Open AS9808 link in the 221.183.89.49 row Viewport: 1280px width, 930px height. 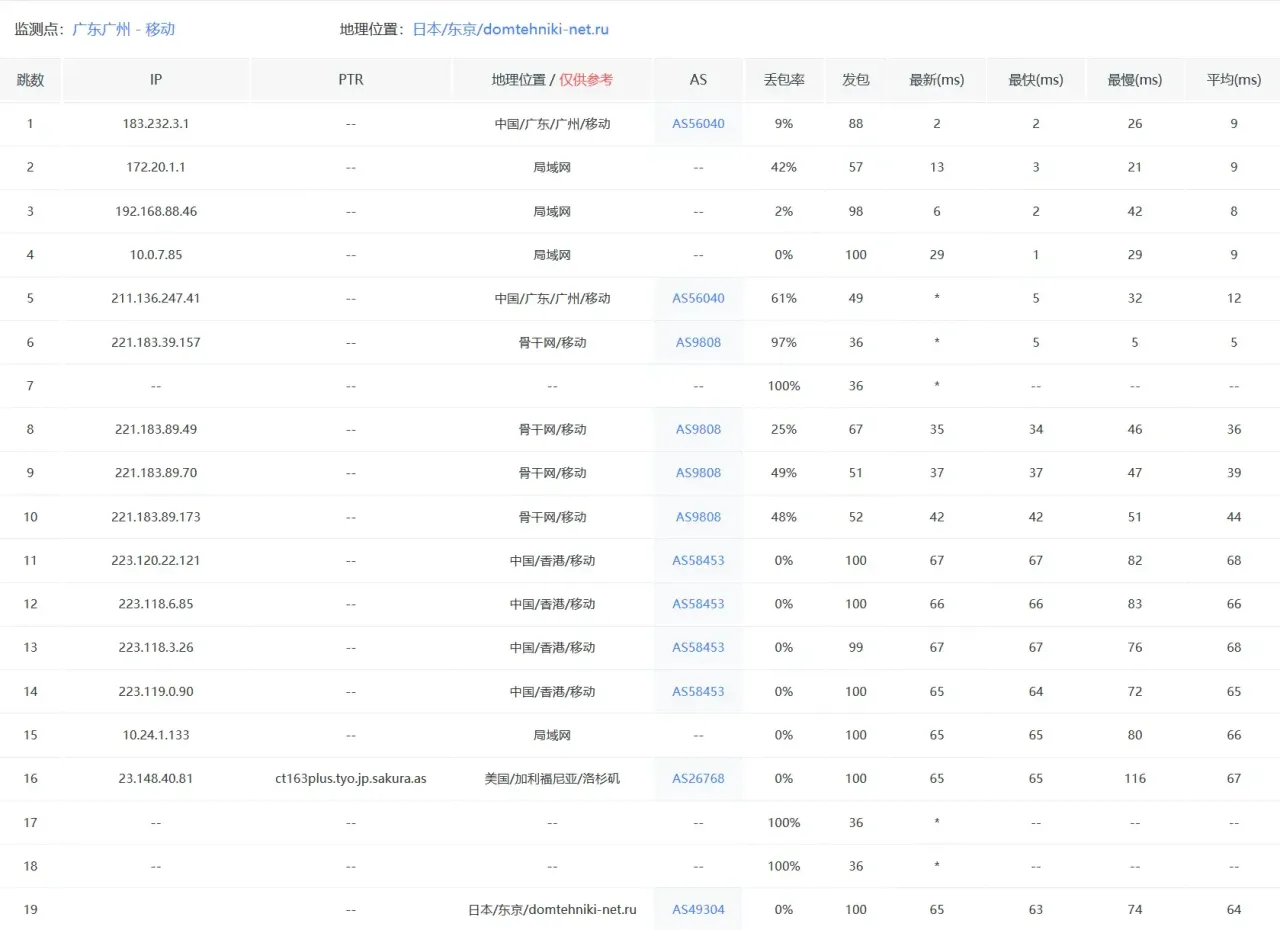point(698,429)
